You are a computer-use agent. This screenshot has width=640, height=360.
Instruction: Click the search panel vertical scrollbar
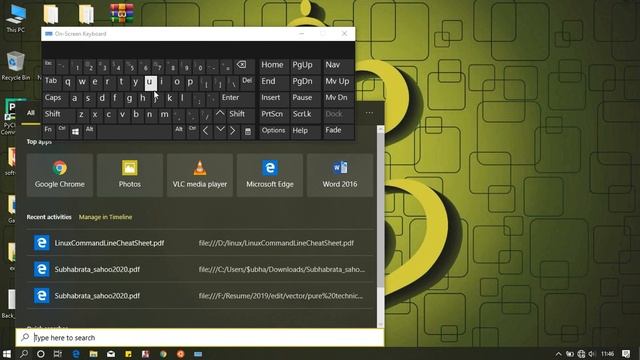click(x=380, y=227)
